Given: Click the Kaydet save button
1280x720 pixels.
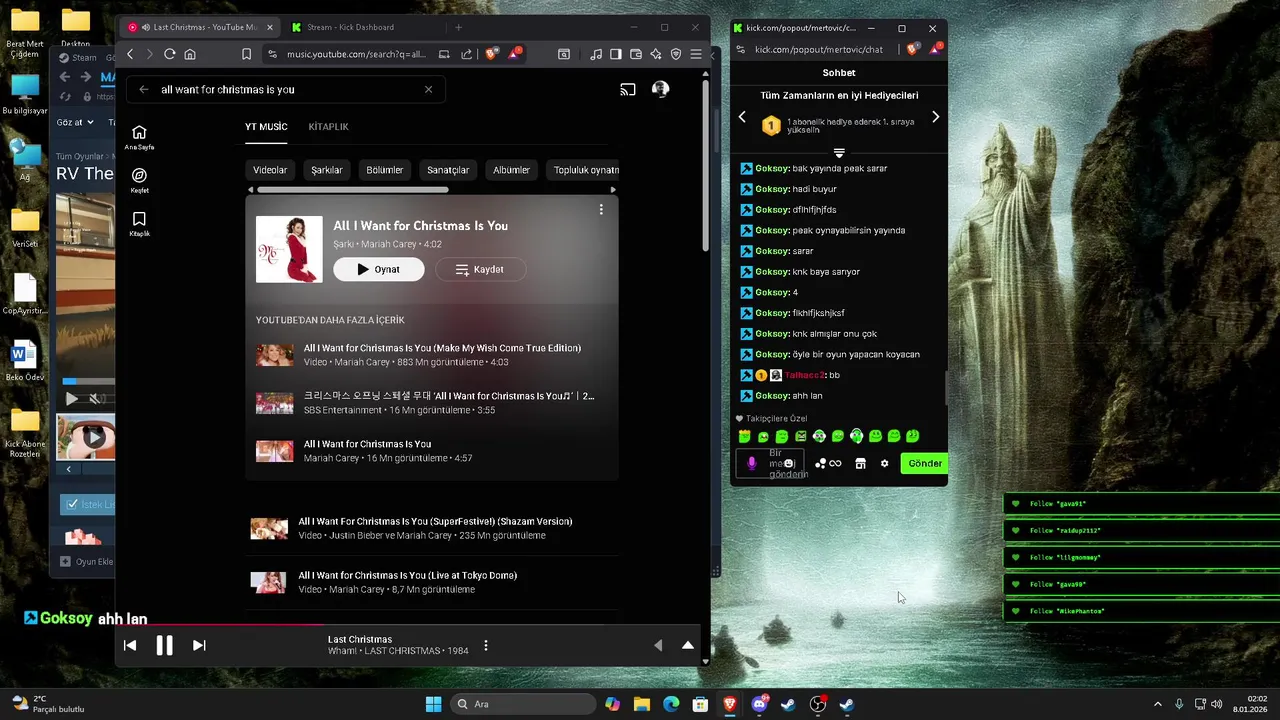Looking at the screenshot, I should tap(480, 269).
